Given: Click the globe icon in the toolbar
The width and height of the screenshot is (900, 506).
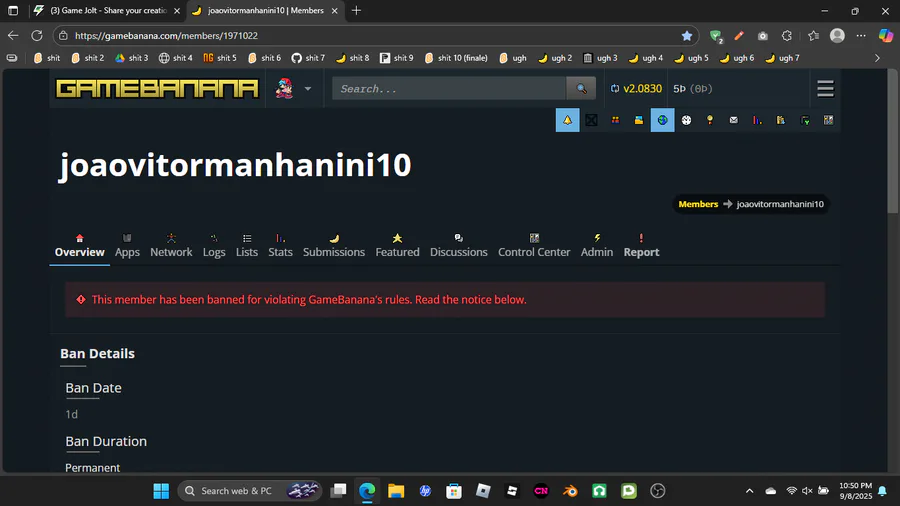Looking at the screenshot, I should (662, 120).
